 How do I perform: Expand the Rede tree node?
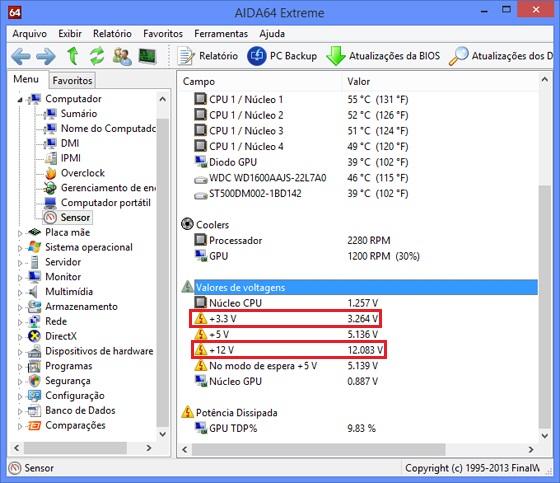[x=20, y=322]
